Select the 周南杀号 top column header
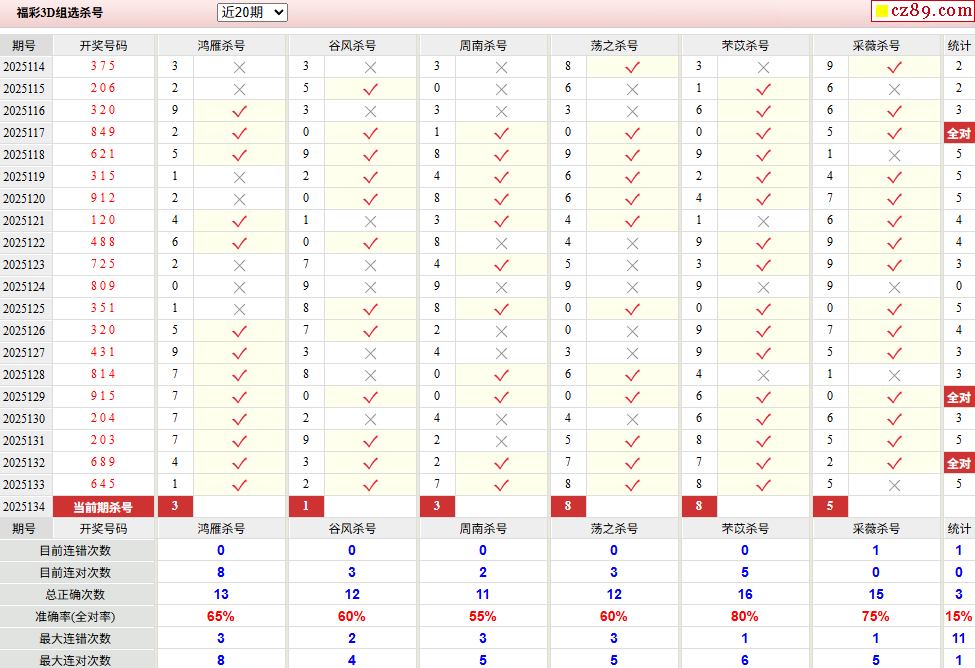The image size is (975, 668). [483, 45]
